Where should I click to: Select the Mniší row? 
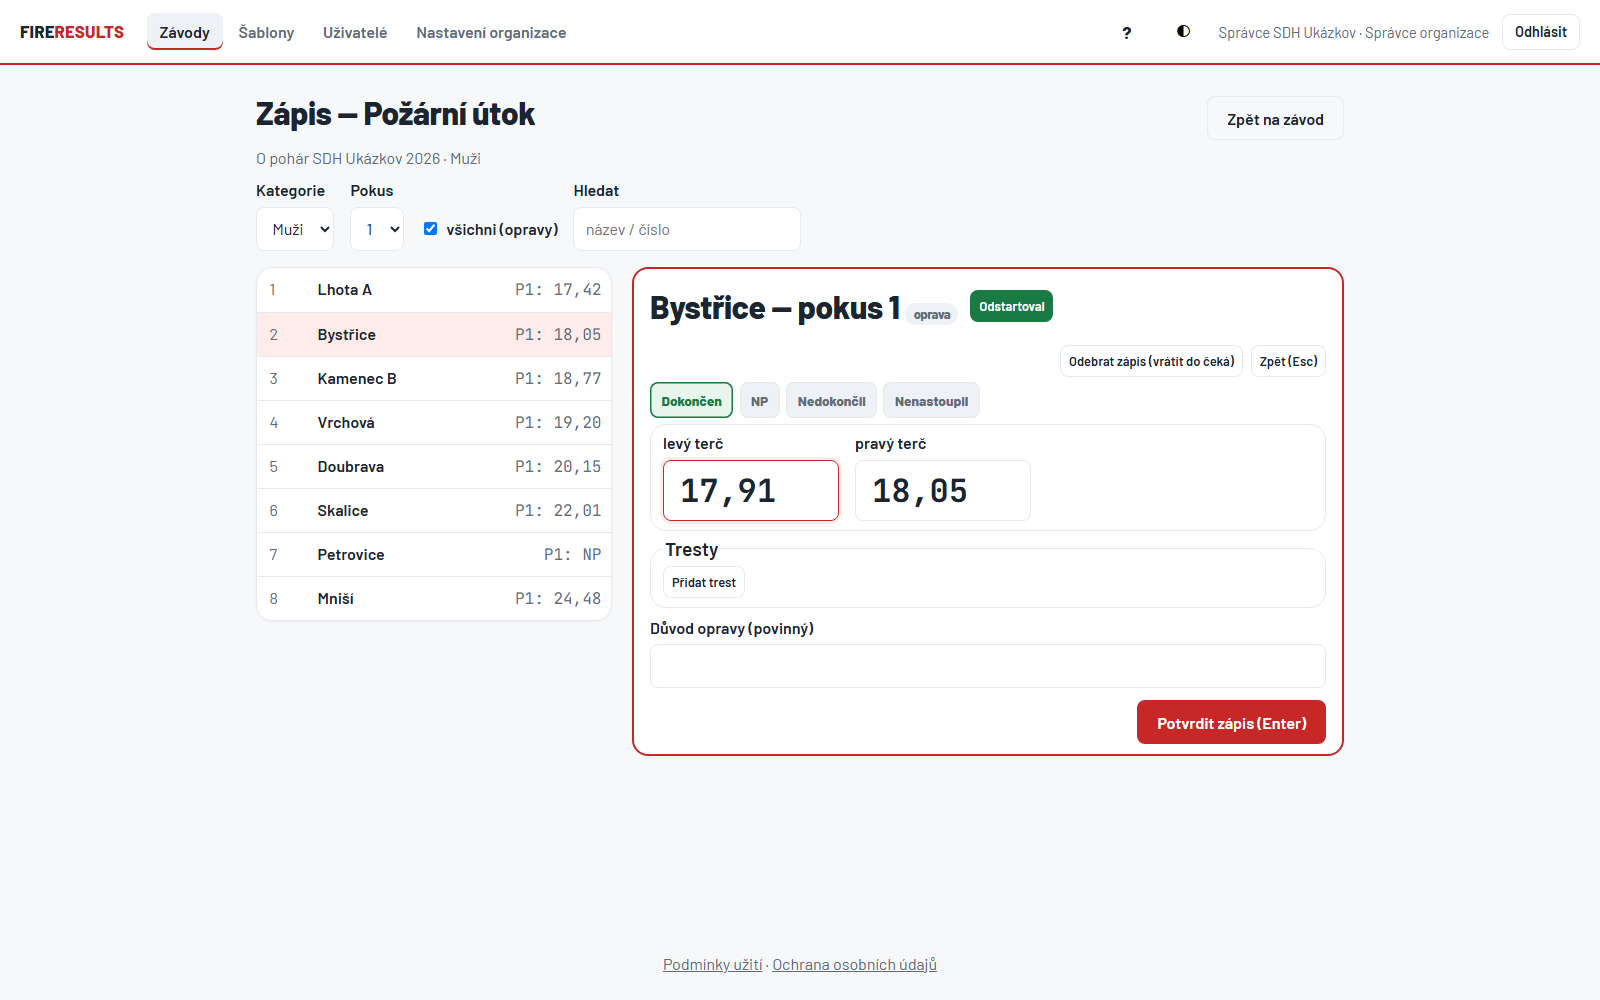pyautogui.click(x=434, y=598)
